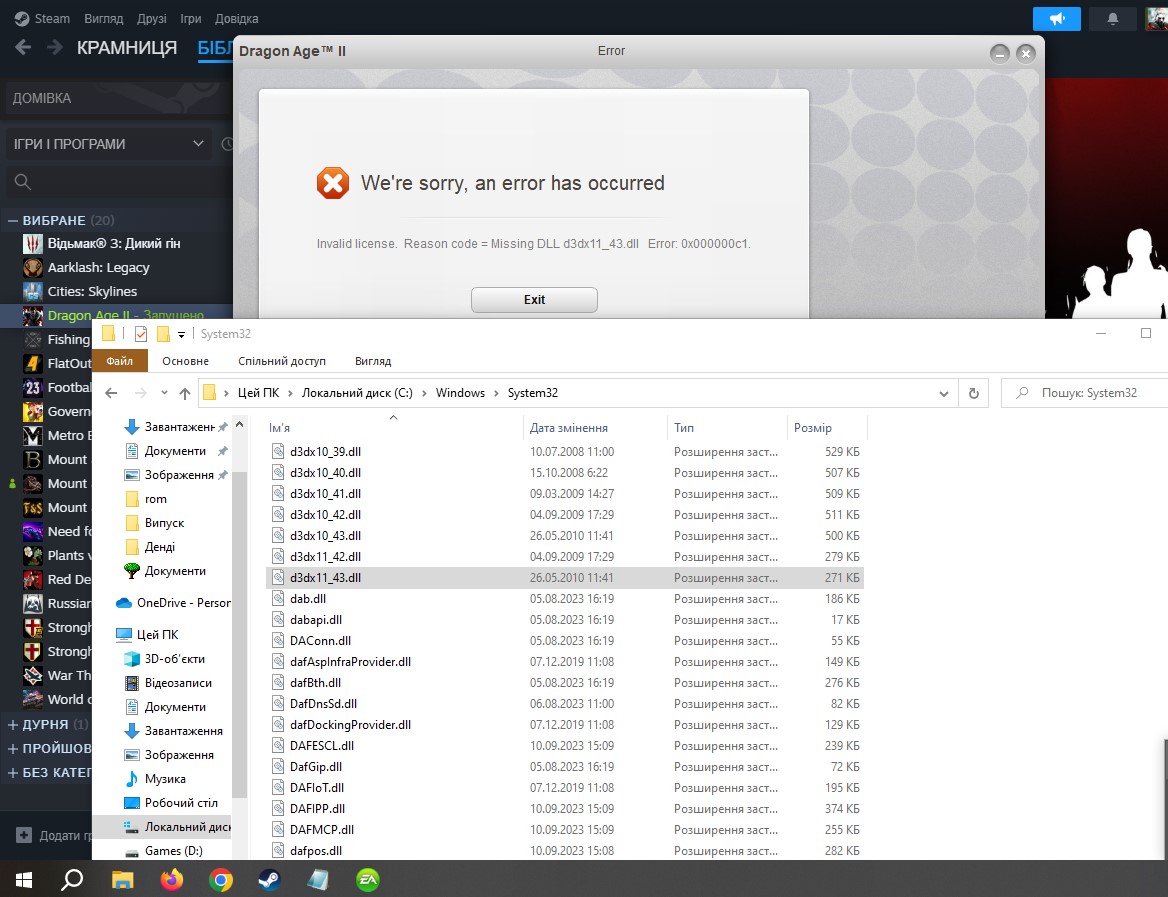
Task: Open taskbar search magnifier
Action: [x=72, y=880]
